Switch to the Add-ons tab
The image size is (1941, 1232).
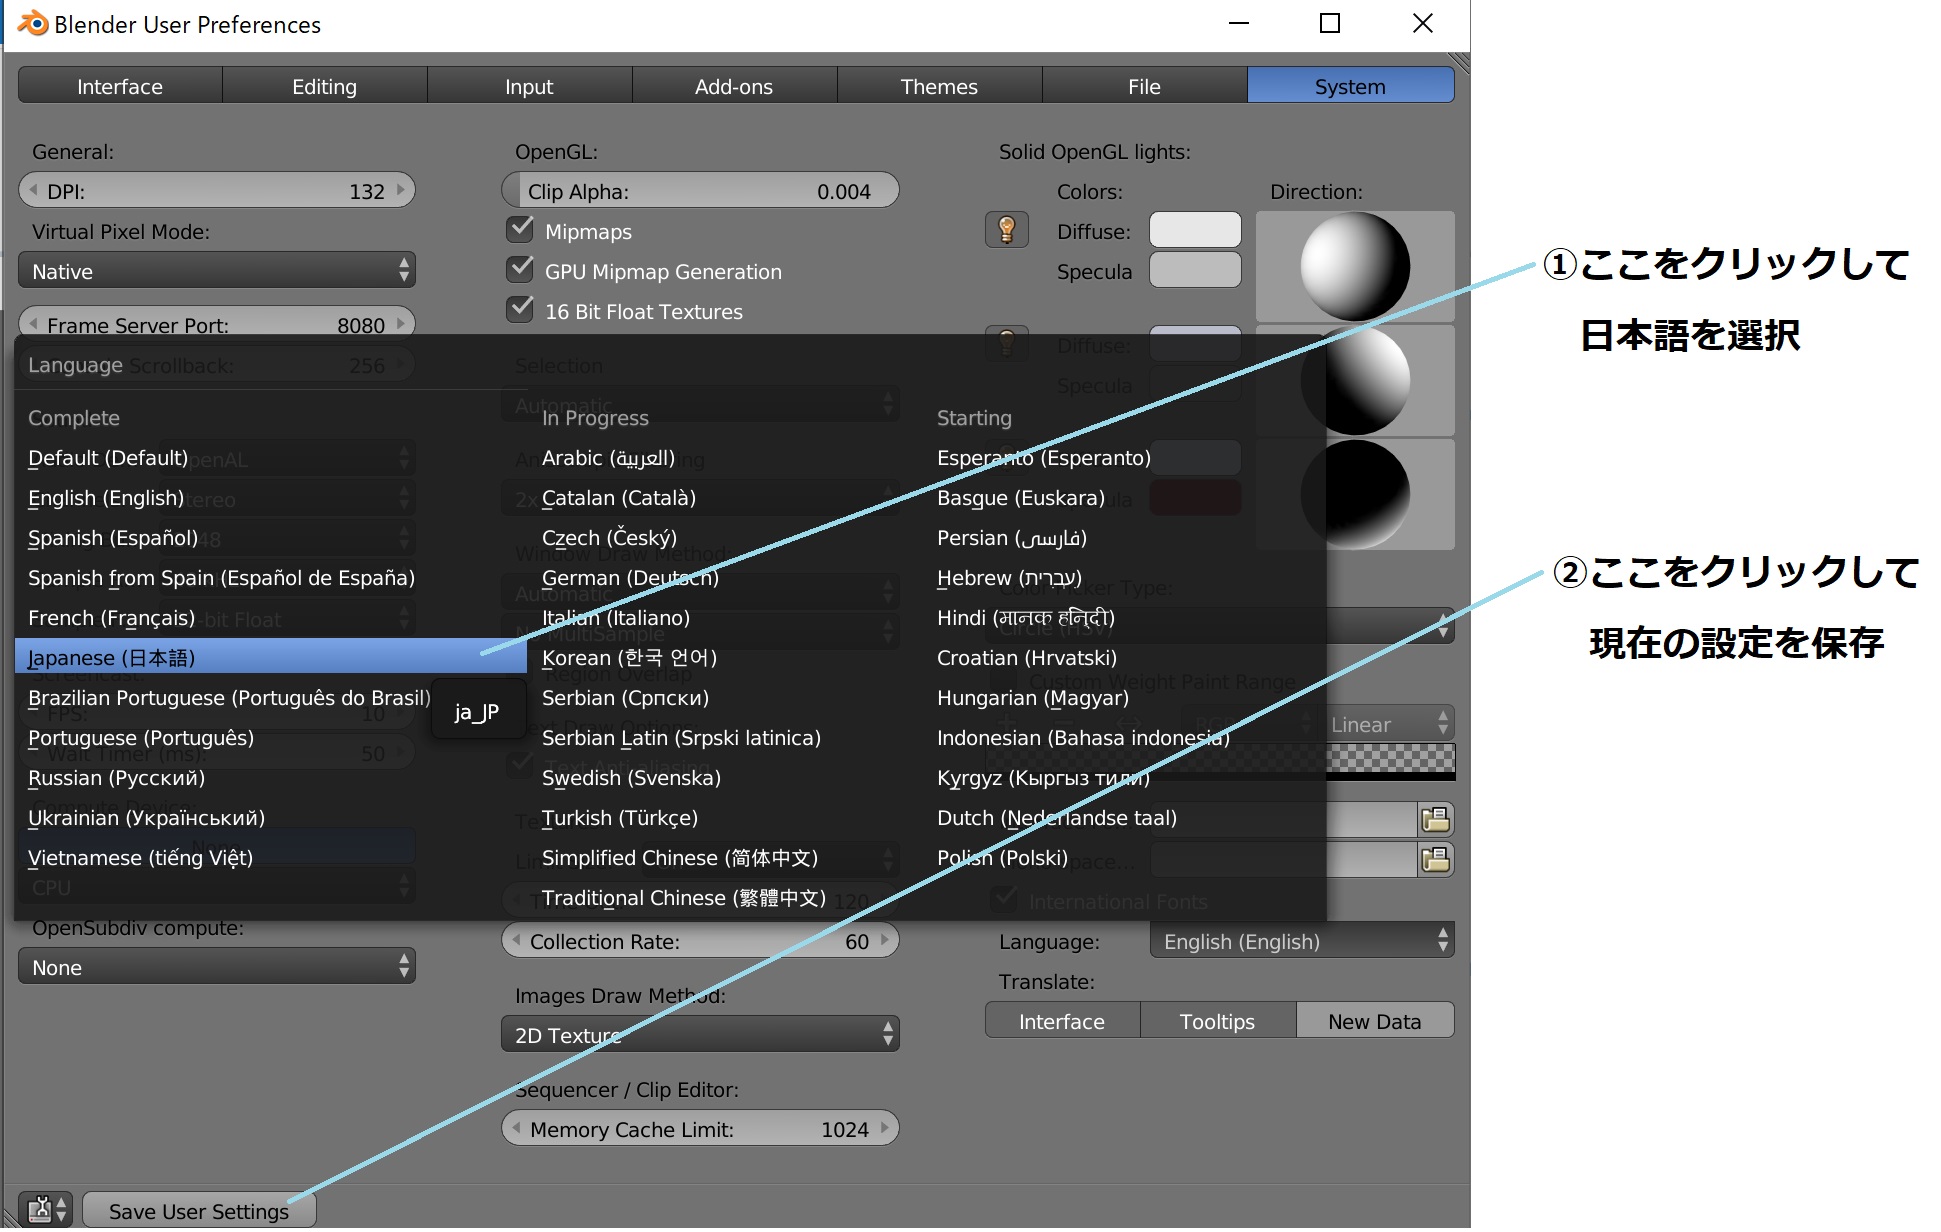[x=733, y=86]
